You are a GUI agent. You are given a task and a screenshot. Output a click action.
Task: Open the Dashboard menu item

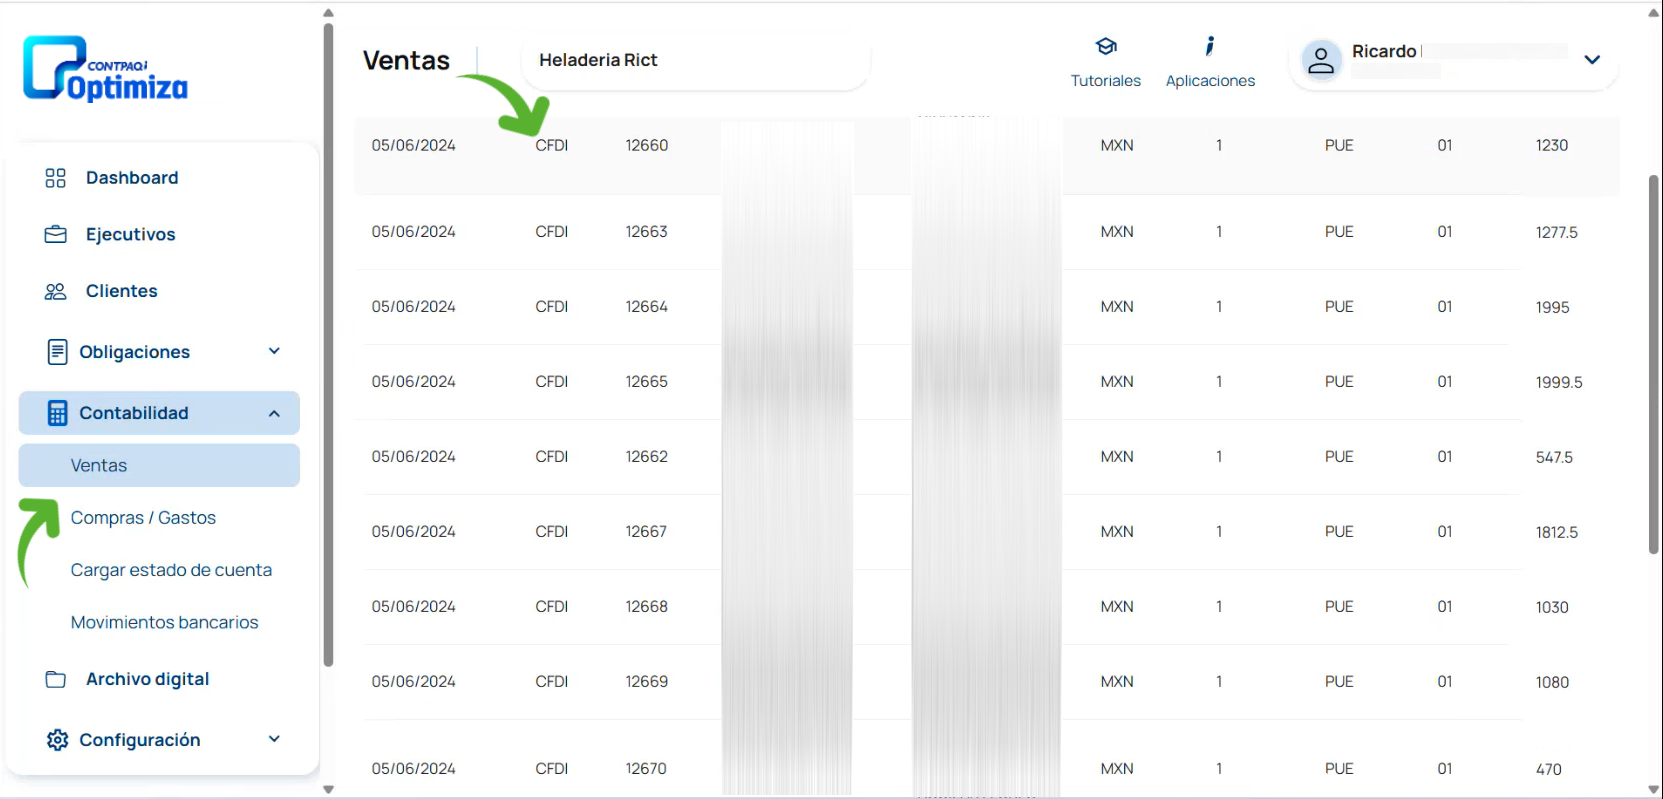pyautogui.click(x=132, y=178)
